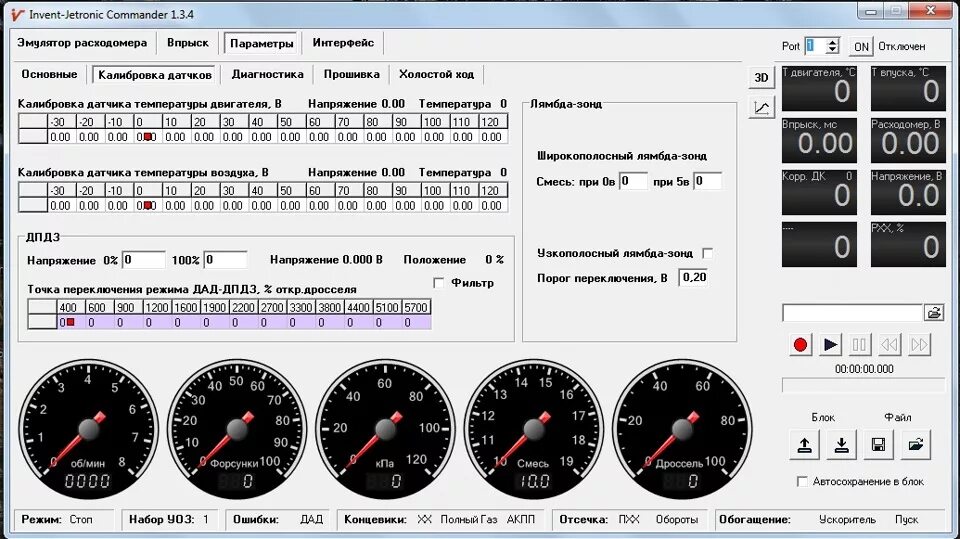
Task: Click the Напряжение, В display panel
Action: pyautogui.click(x=908, y=192)
